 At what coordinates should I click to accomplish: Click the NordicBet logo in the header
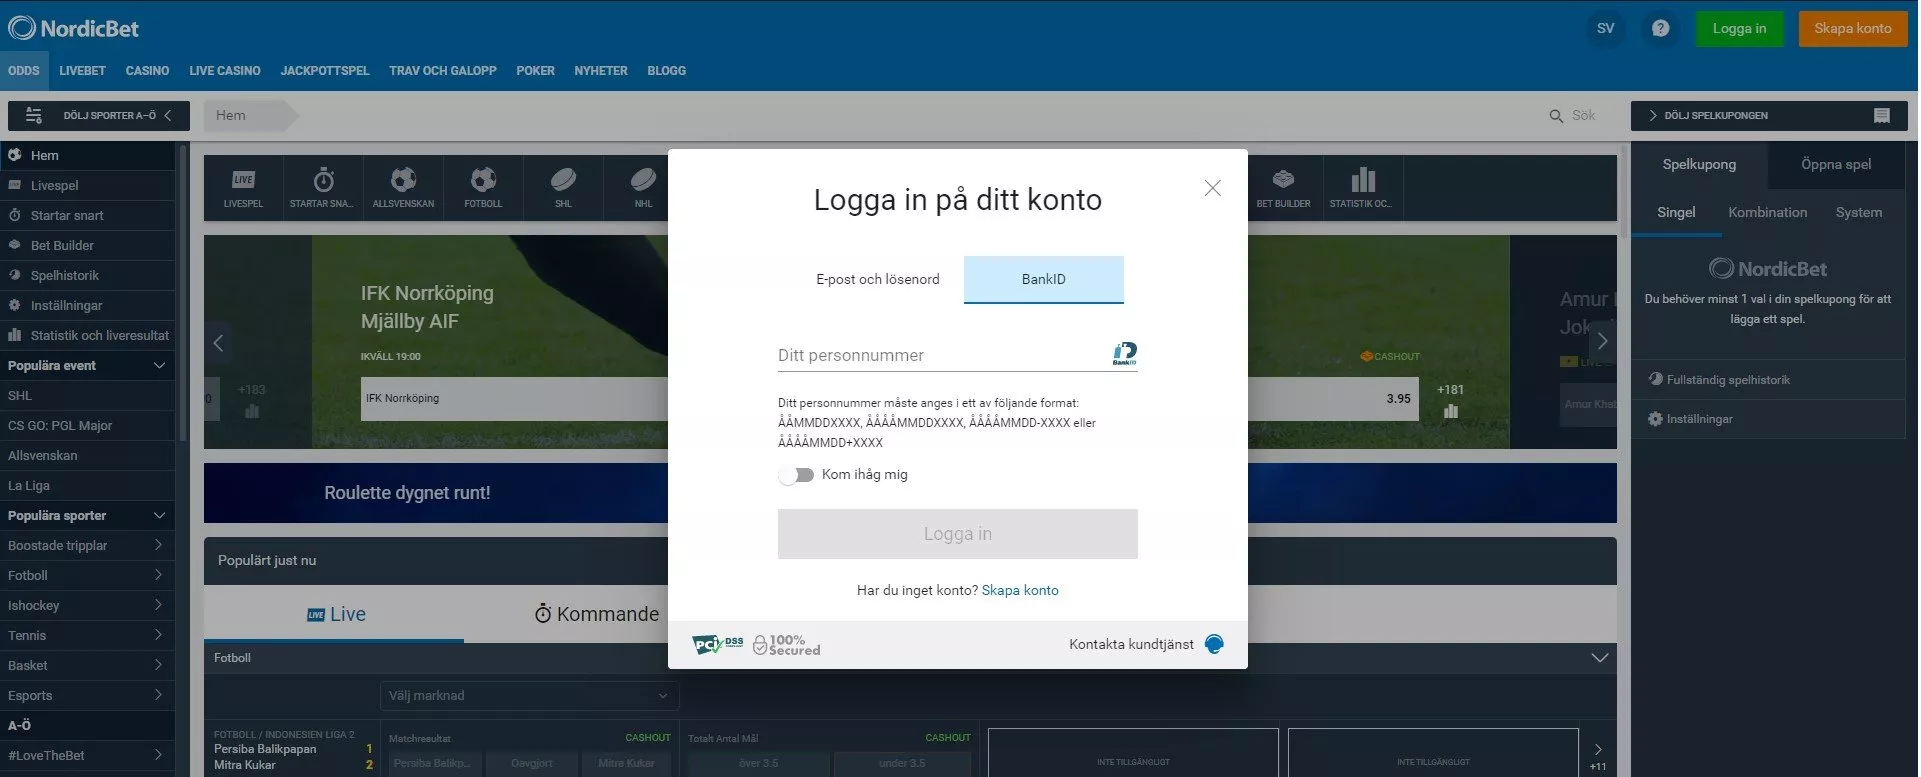[x=73, y=28]
